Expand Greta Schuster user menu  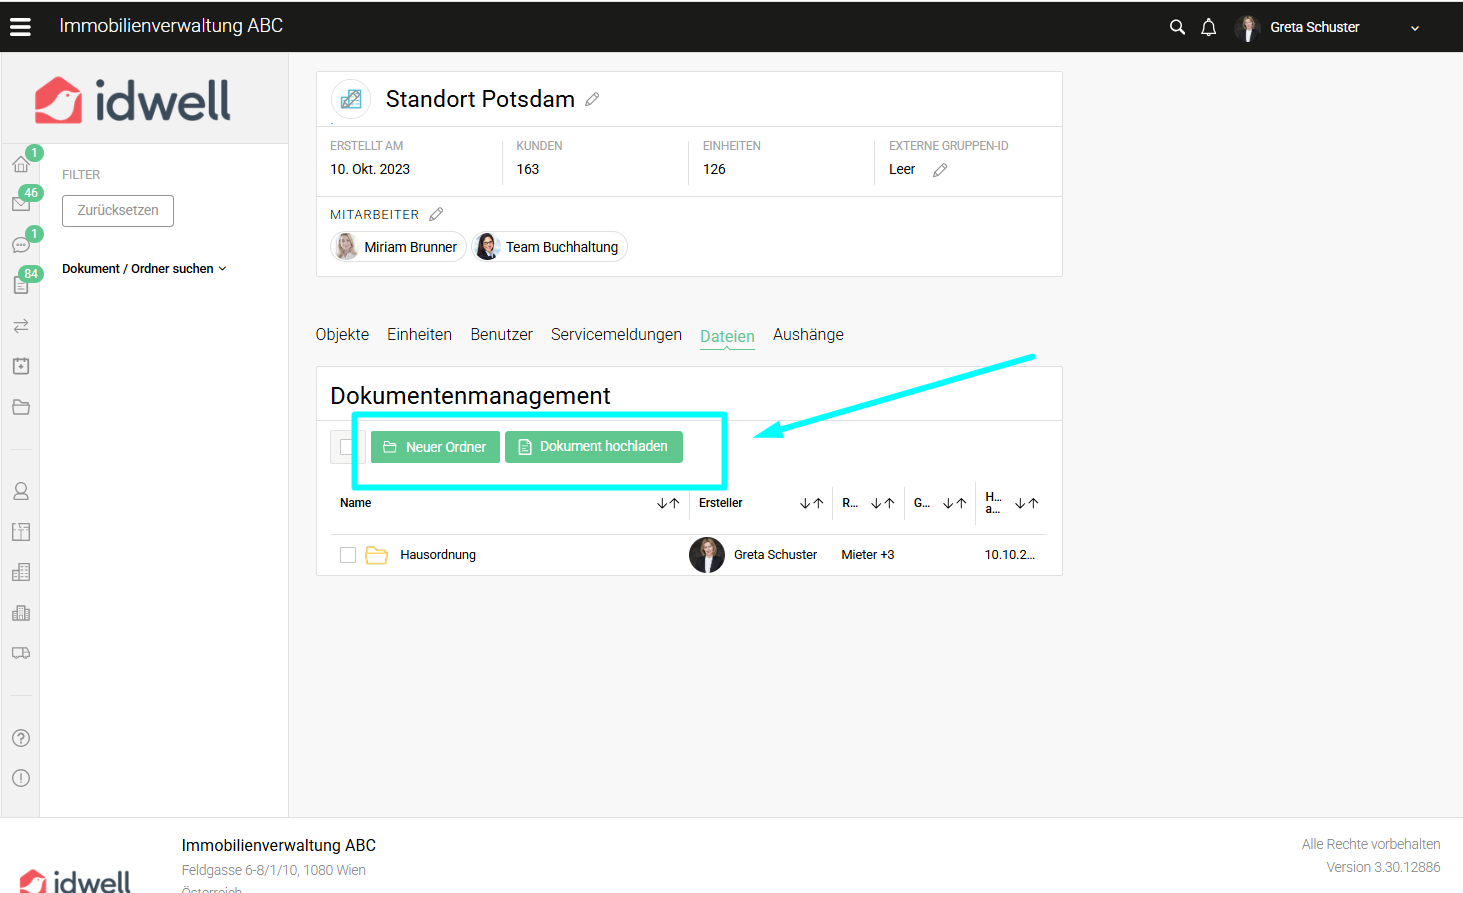[x=1414, y=28]
